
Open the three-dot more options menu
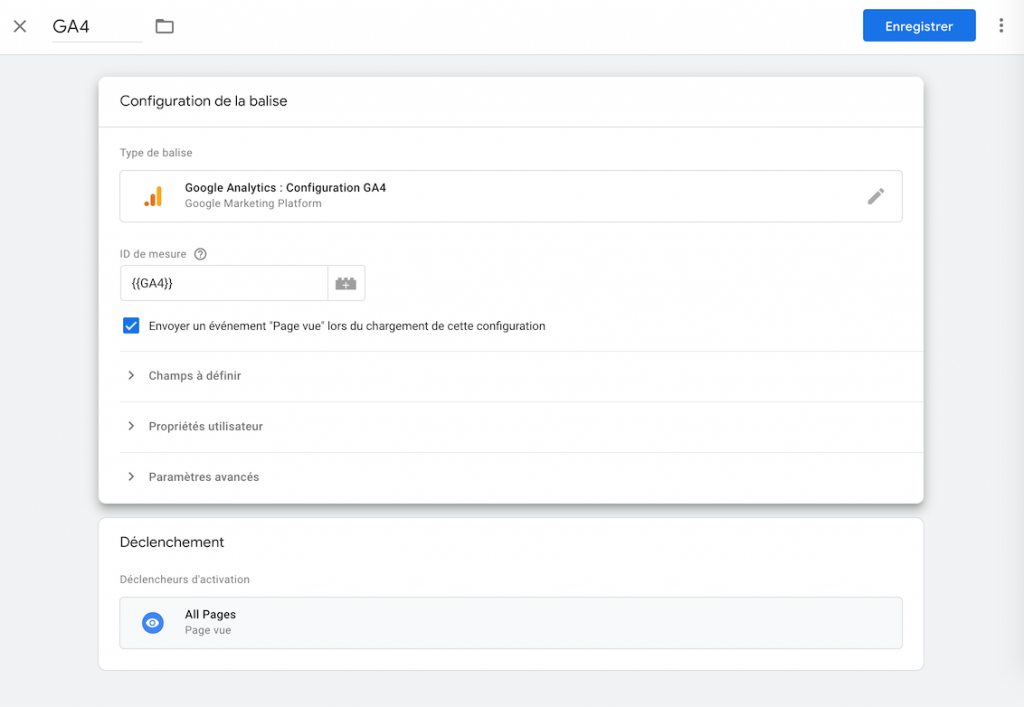(1000, 25)
